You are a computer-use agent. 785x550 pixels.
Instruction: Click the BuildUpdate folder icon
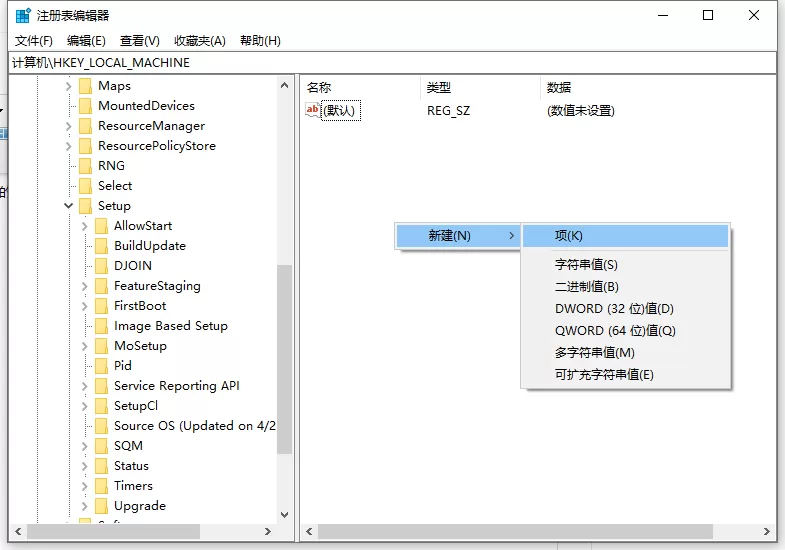click(x=102, y=246)
